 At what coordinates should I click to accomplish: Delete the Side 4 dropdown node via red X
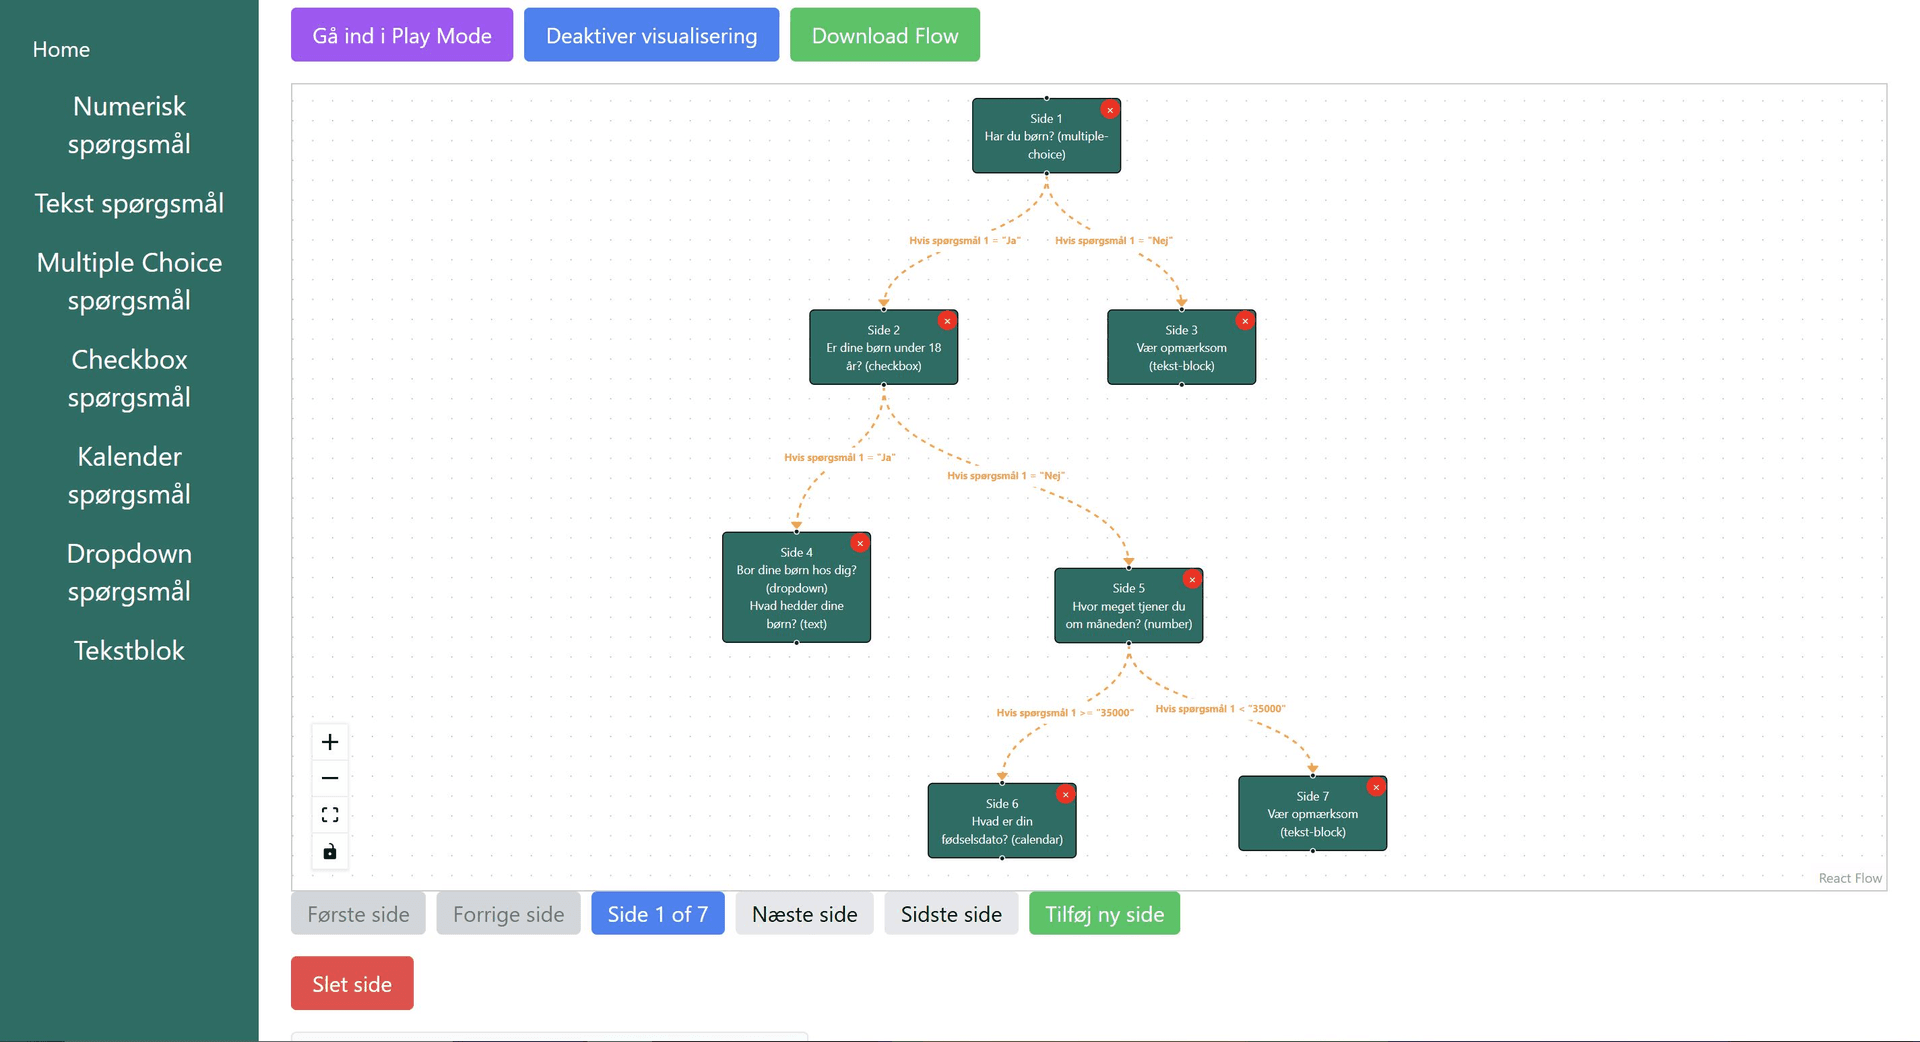coord(860,543)
